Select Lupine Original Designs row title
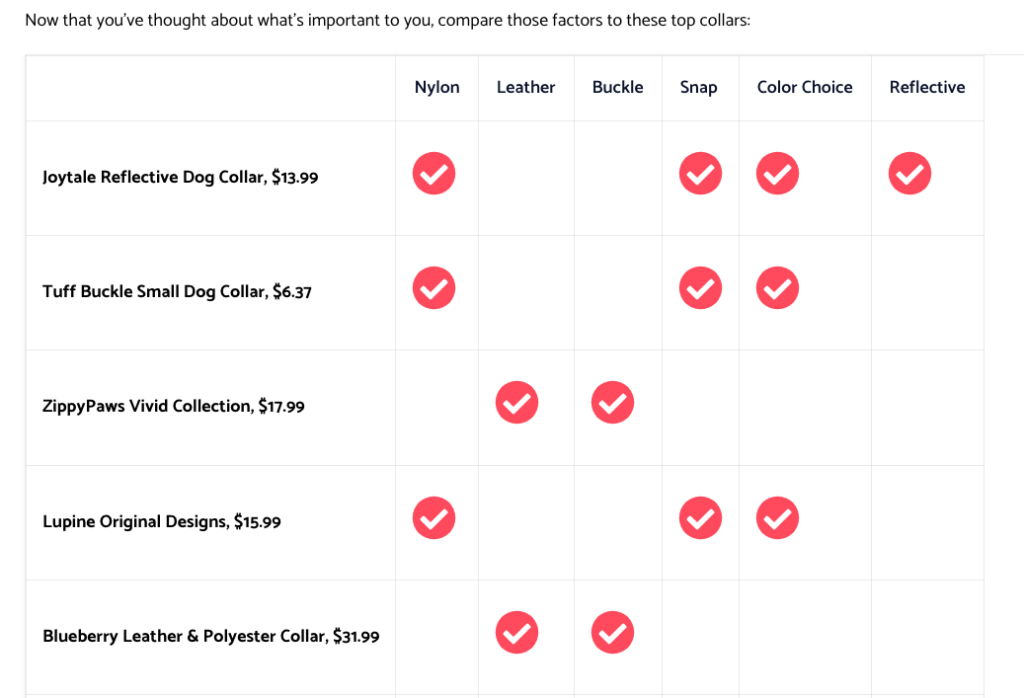The width and height of the screenshot is (1024, 698). [161, 522]
